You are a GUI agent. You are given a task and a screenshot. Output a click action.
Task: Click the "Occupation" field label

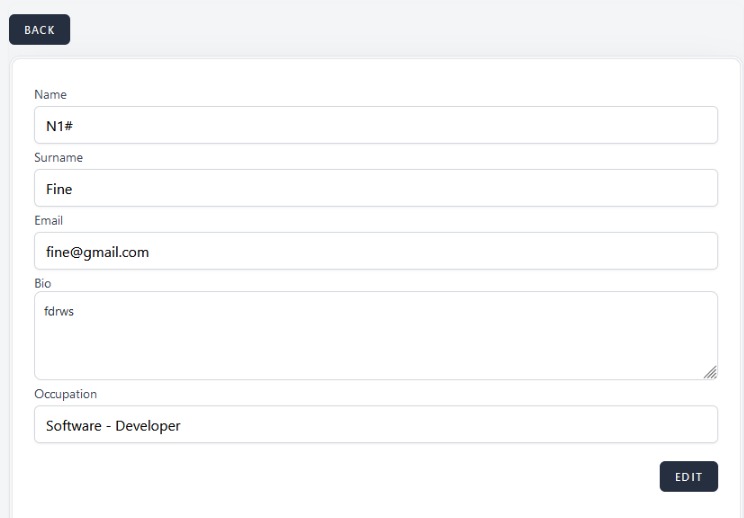coord(65,394)
